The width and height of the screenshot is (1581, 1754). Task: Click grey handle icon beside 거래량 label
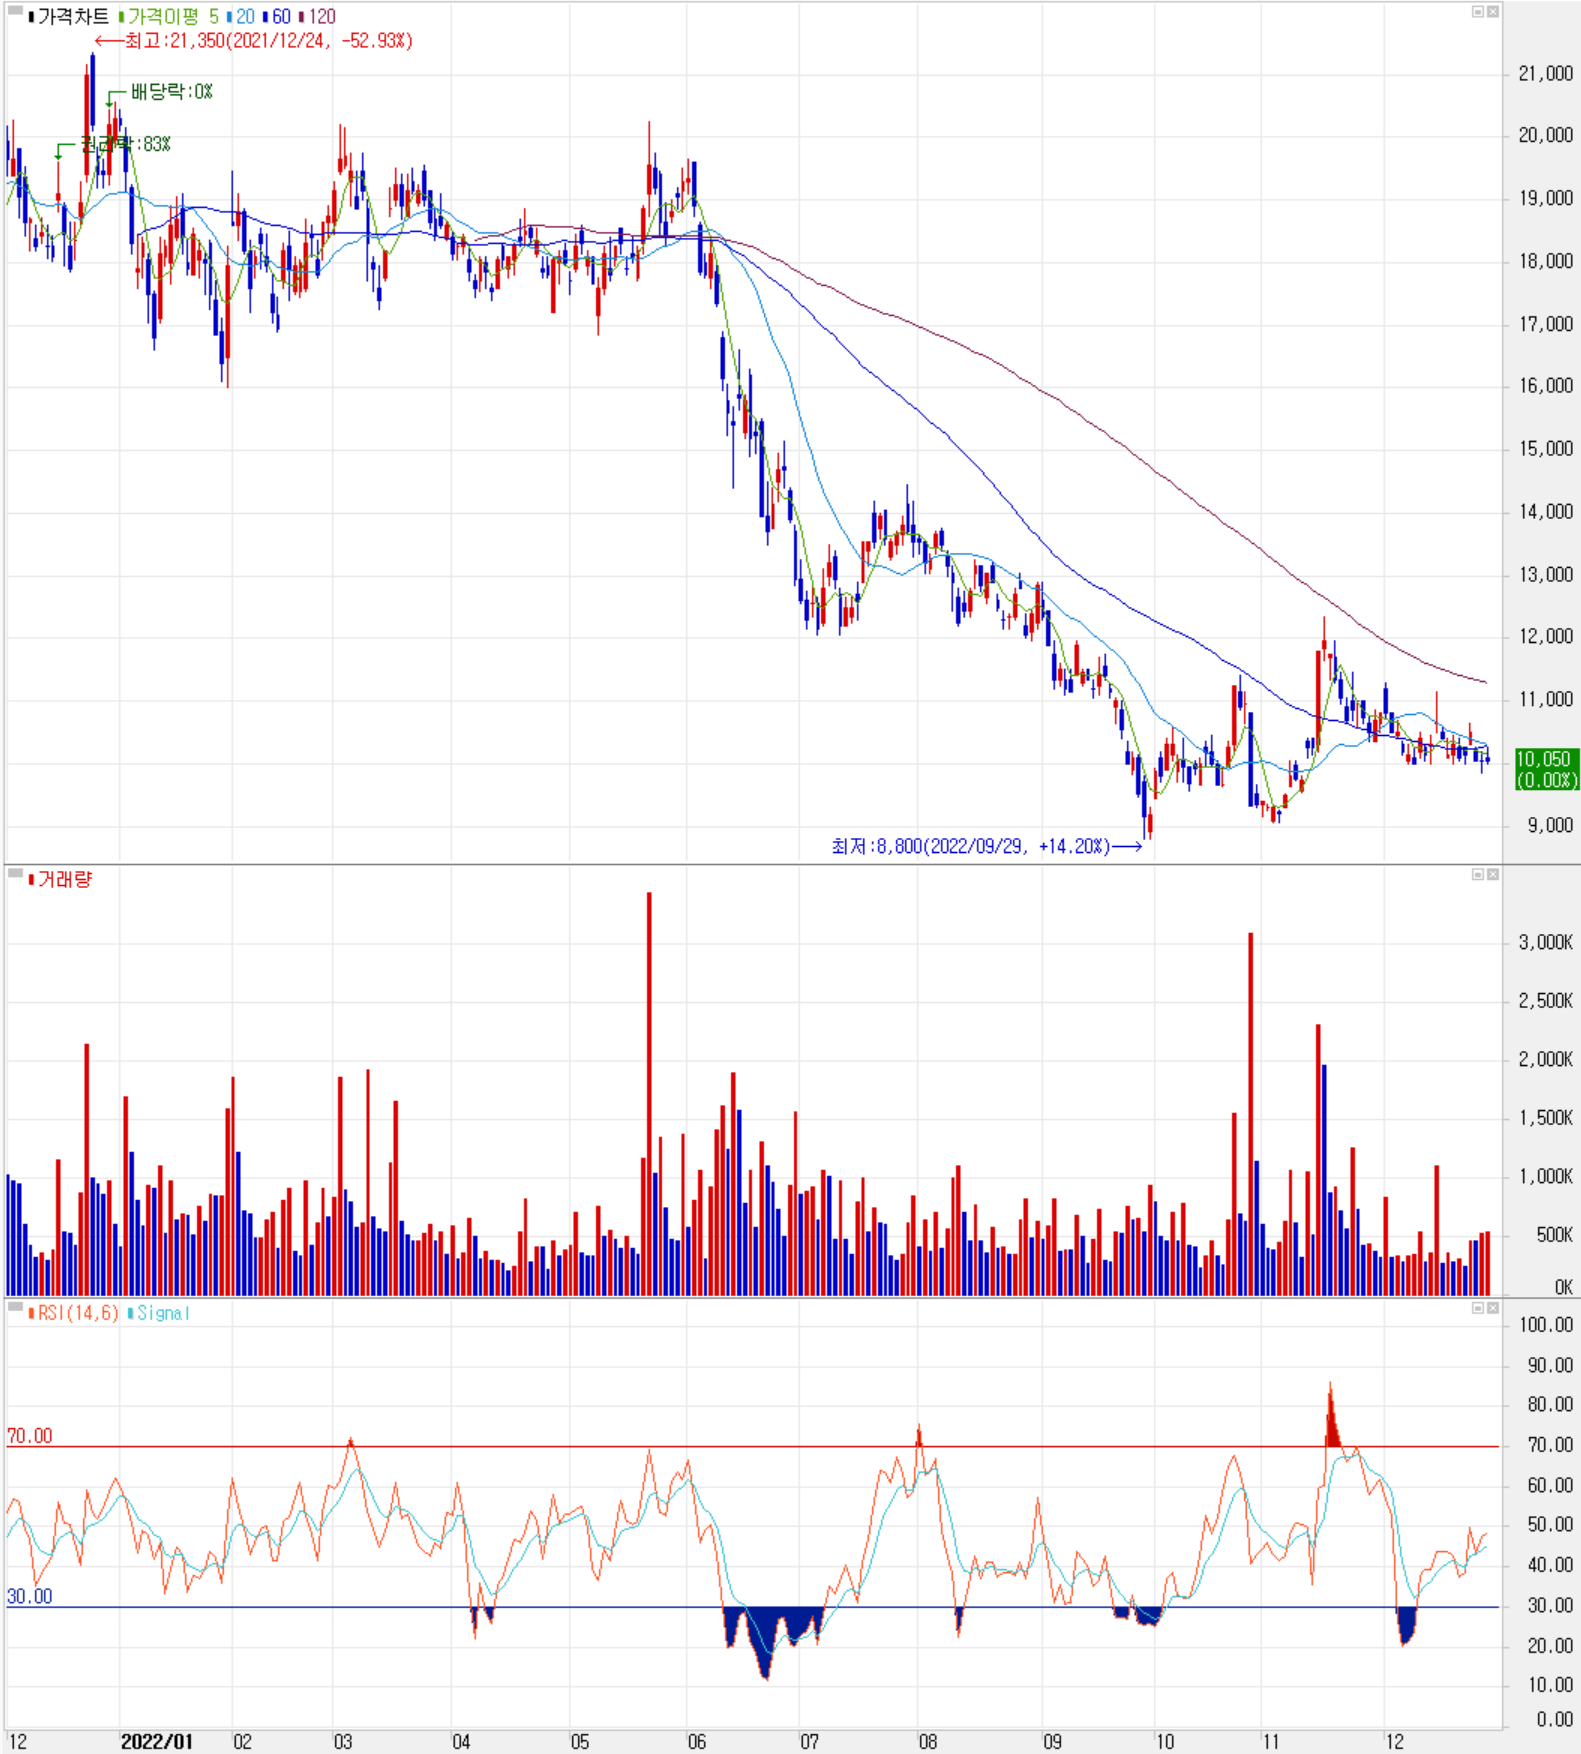pyautogui.click(x=15, y=874)
